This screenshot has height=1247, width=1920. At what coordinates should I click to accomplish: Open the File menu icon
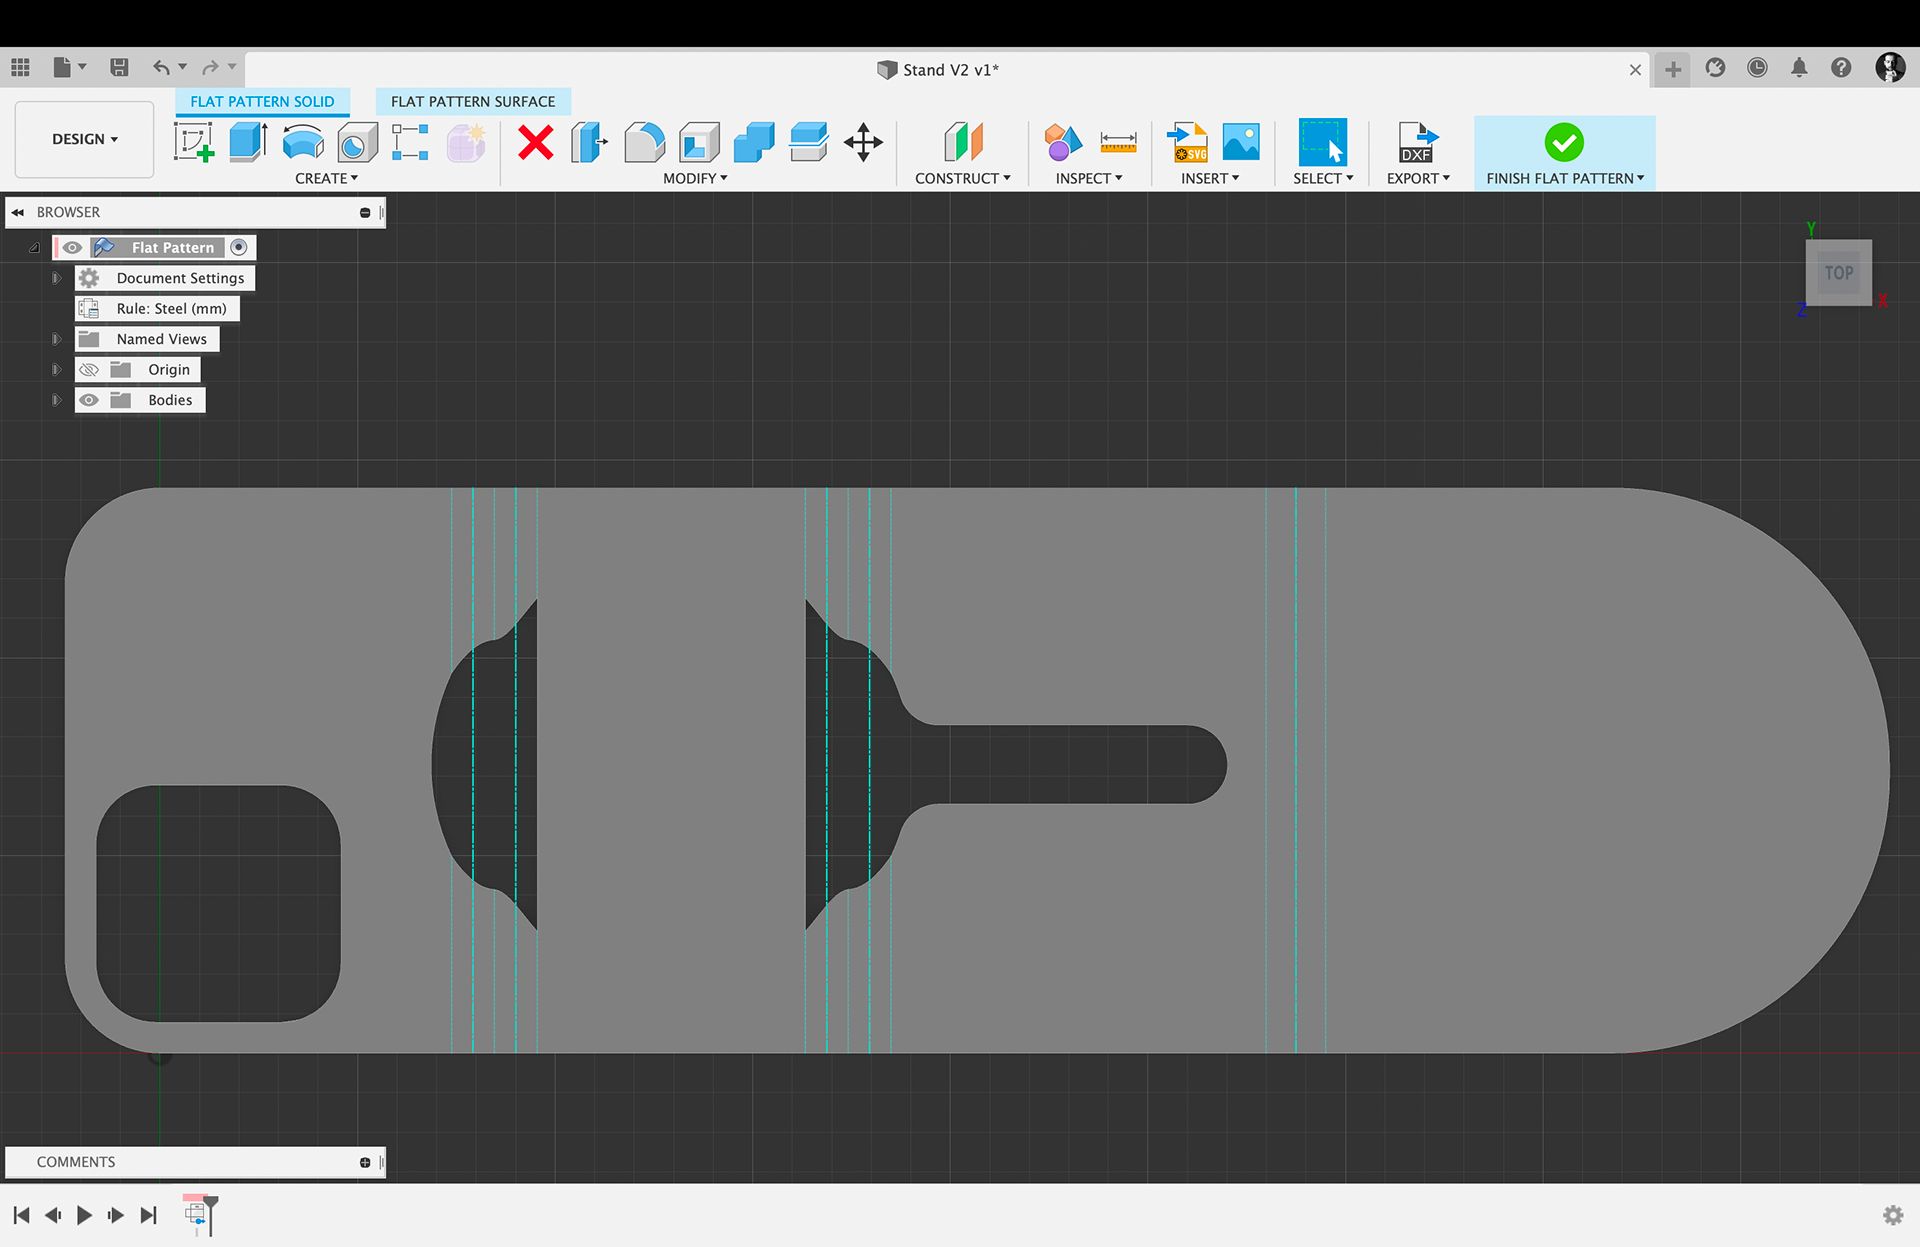pyautogui.click(x=69, y=68)
